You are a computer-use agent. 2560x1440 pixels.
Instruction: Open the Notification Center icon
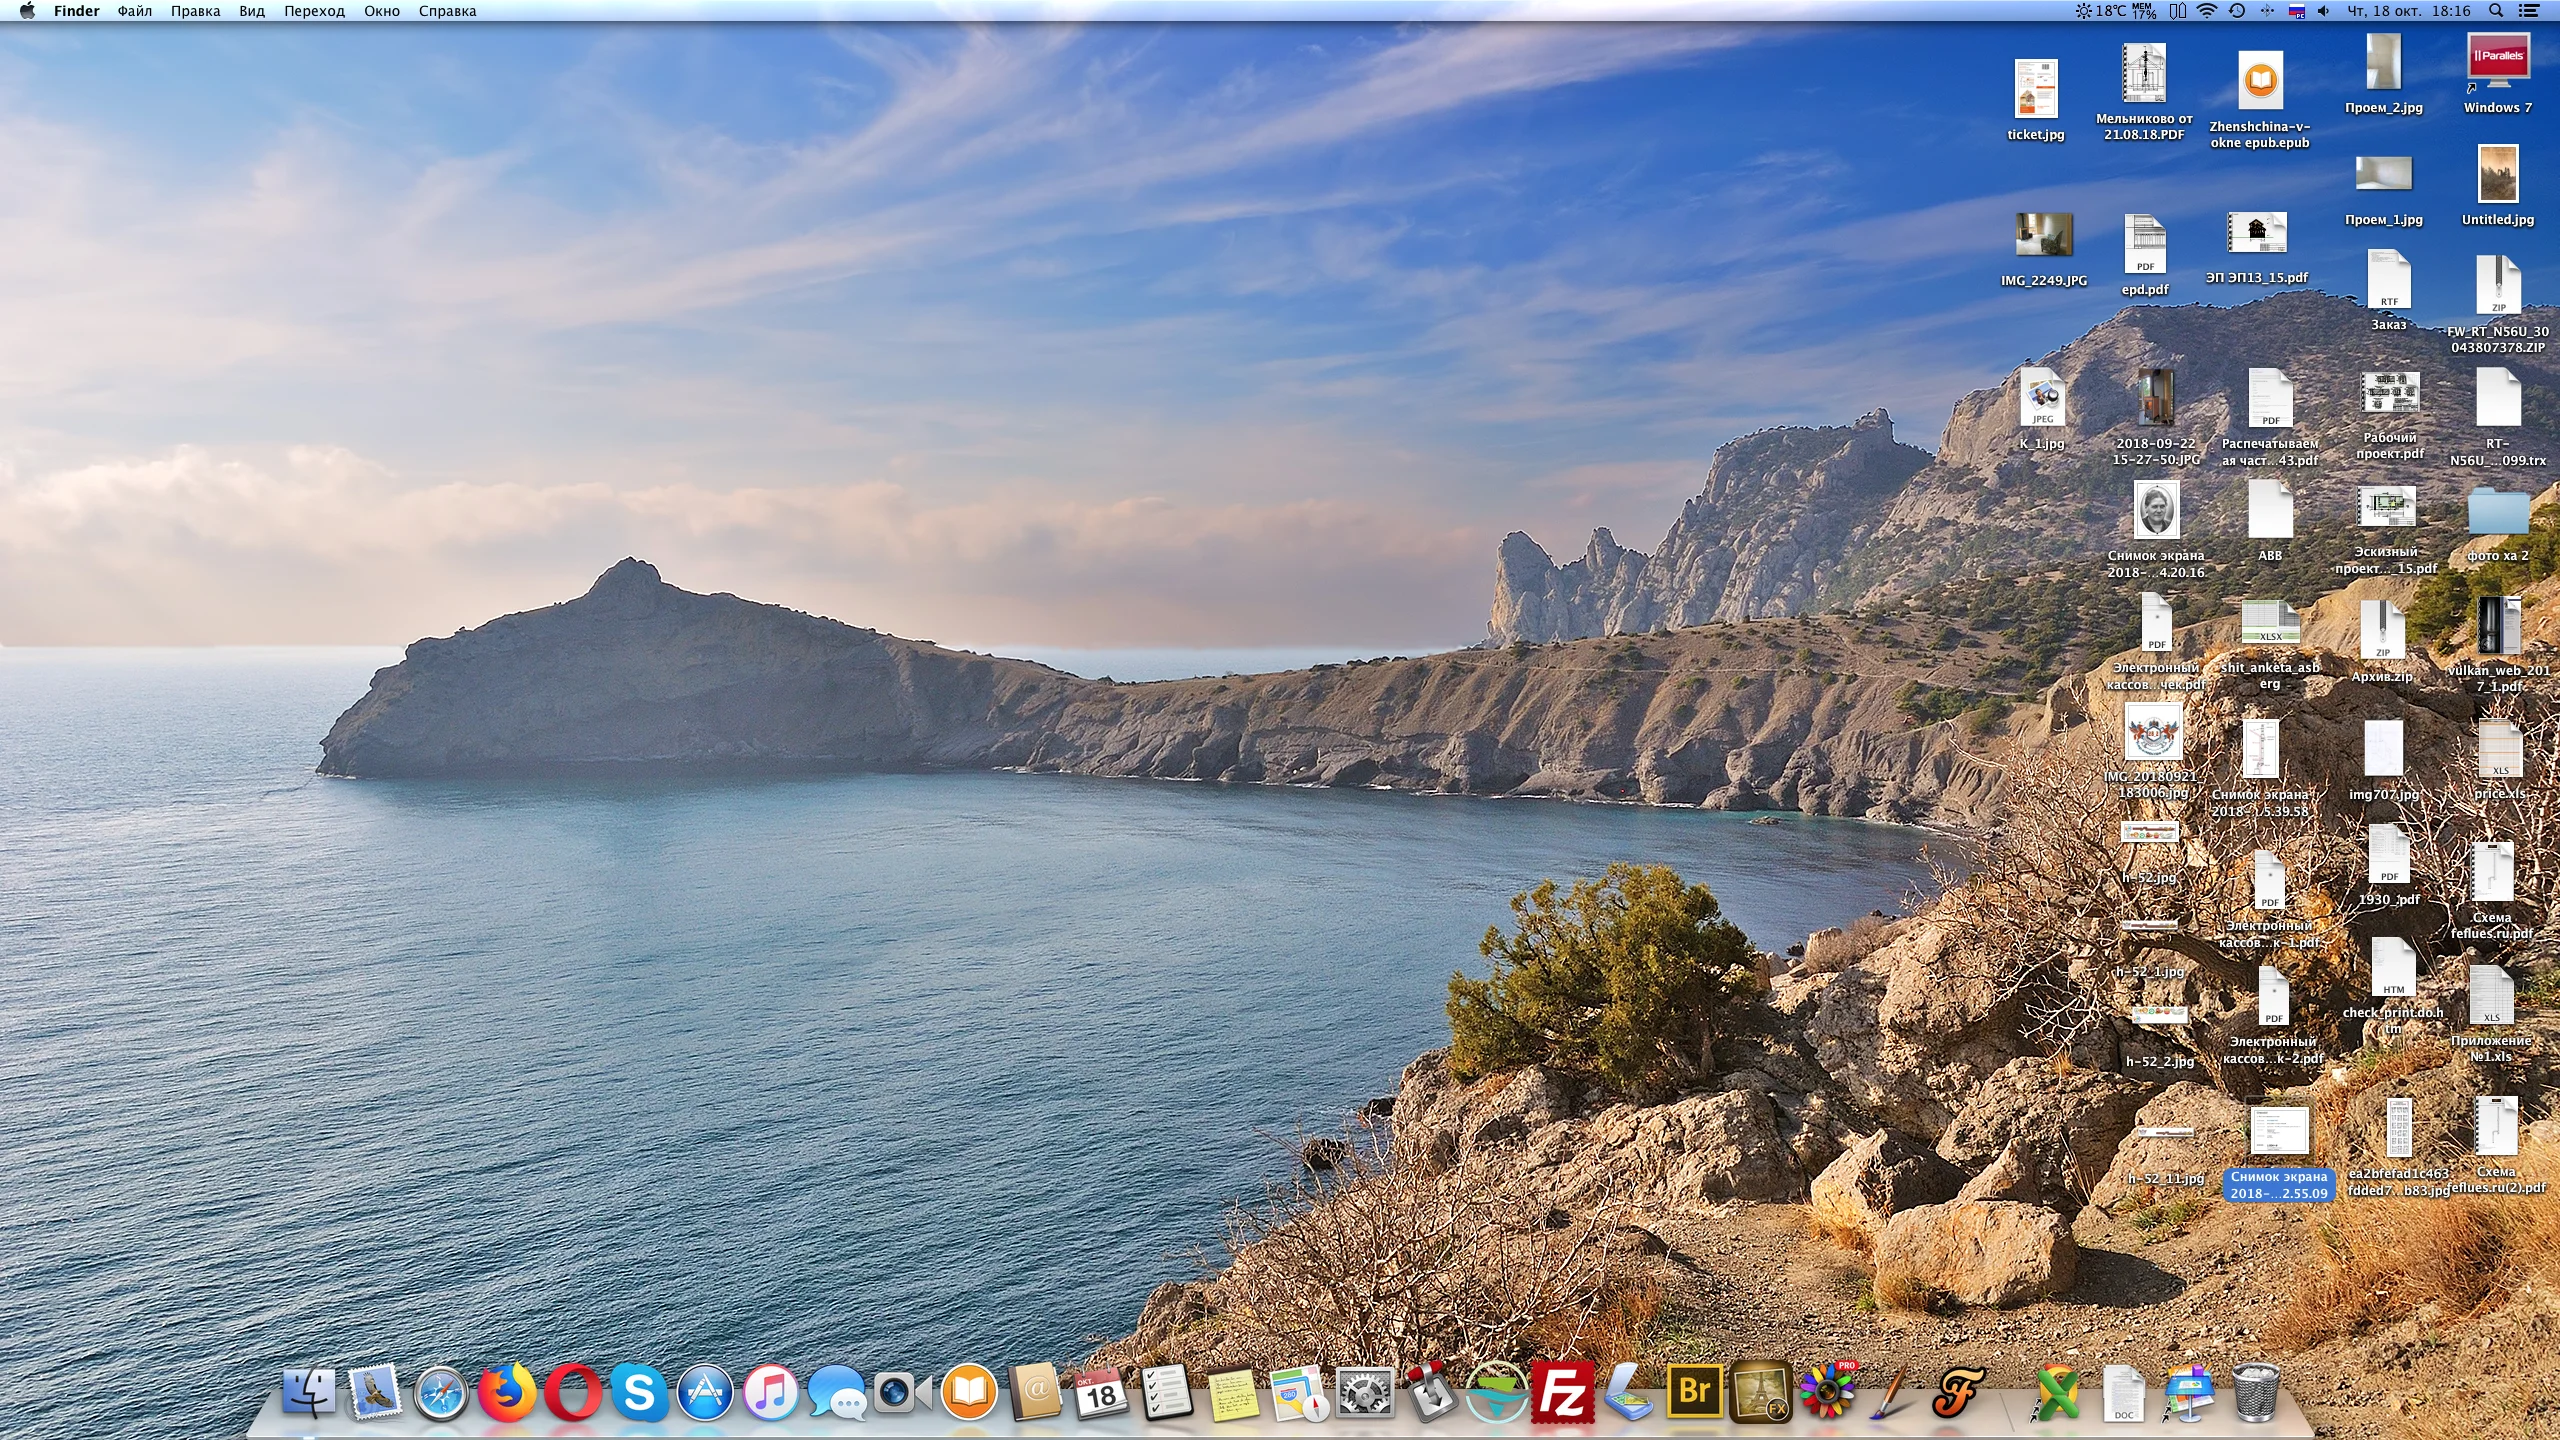2528,11
